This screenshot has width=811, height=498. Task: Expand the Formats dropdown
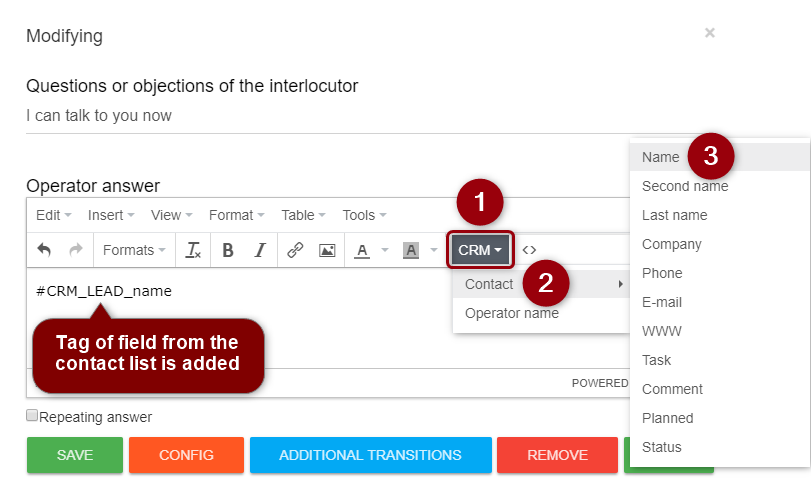134,250
